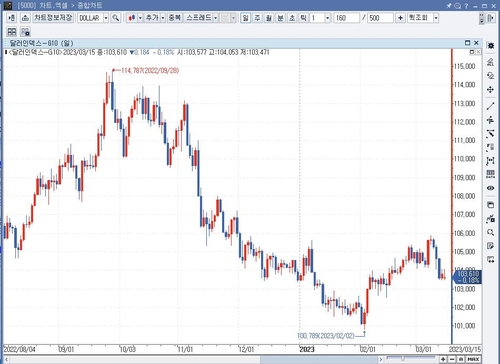
Task: Select the tick 틱 period button
Action: click(303, 18)
